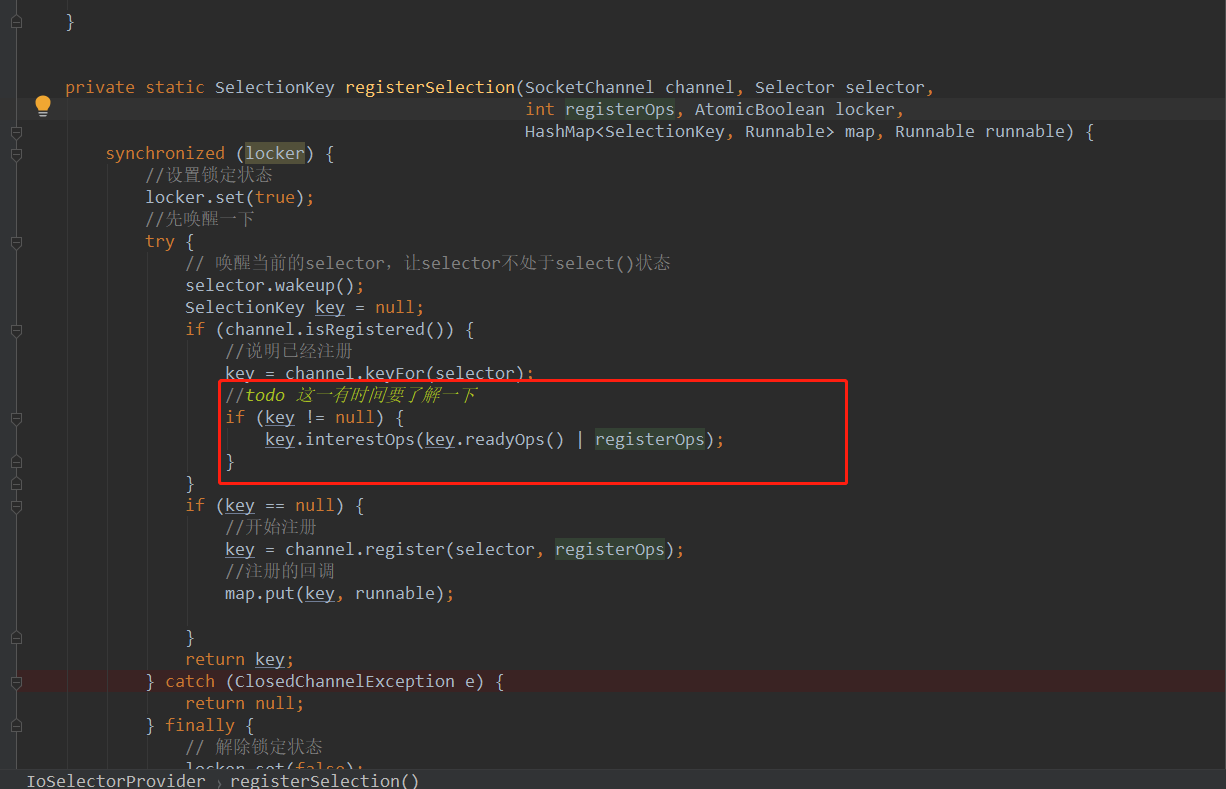This screenshot has width=1226, height=789.
Task: Collapse the catch ClosedChannelException fold marker
Action: (x=16, y=682)
